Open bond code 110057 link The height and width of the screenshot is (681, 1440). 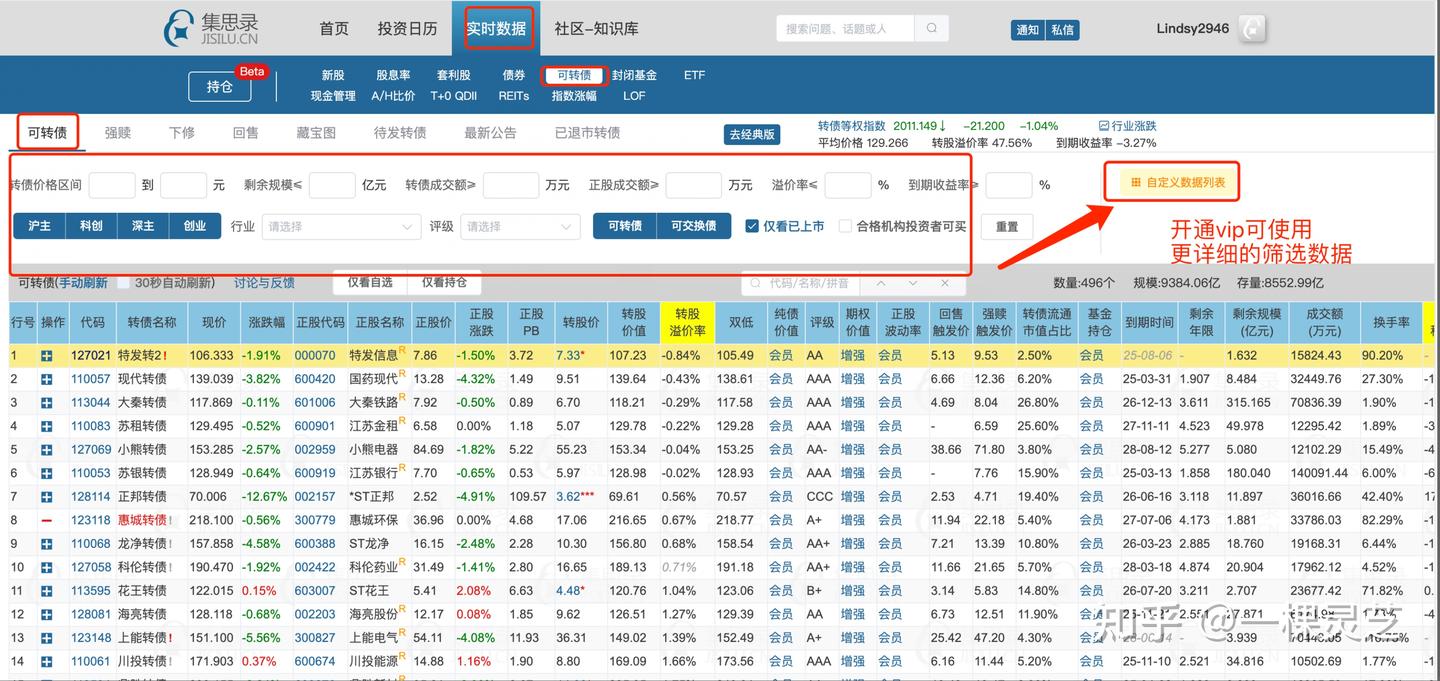(x=91, y=379)
